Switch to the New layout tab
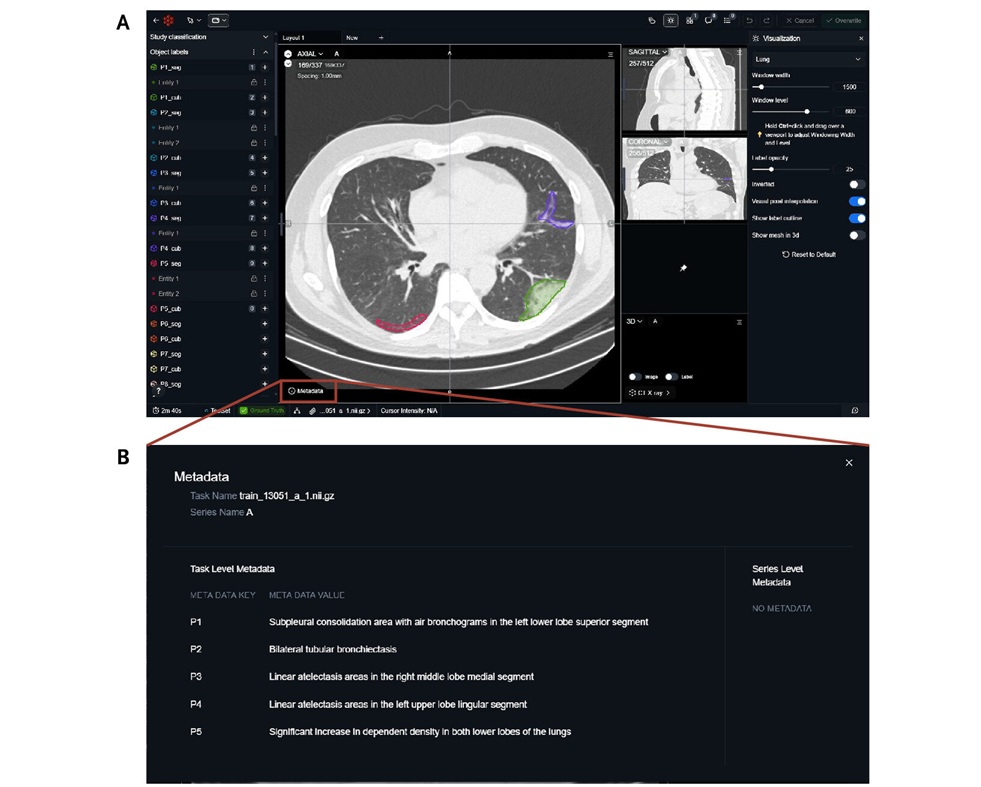This screenshot has height=787, width=981. 352,38
